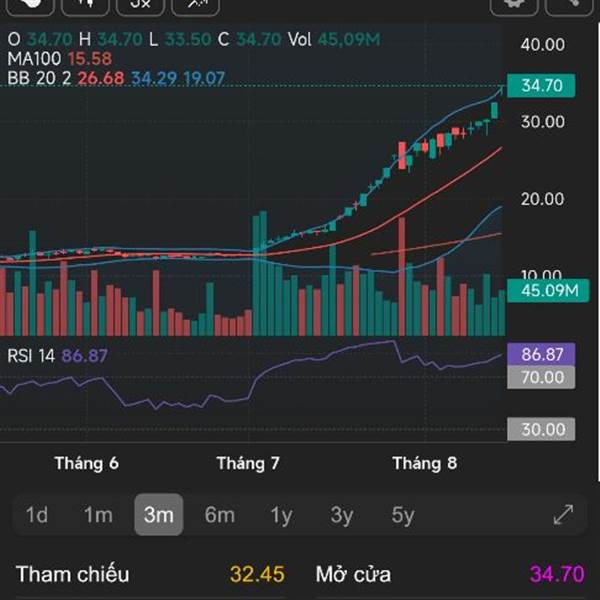This screenshot has height=600, width=600.
Task: Expand chart to fullscreen with diagonal arrows icon
Action: click(x=563, y=515)
